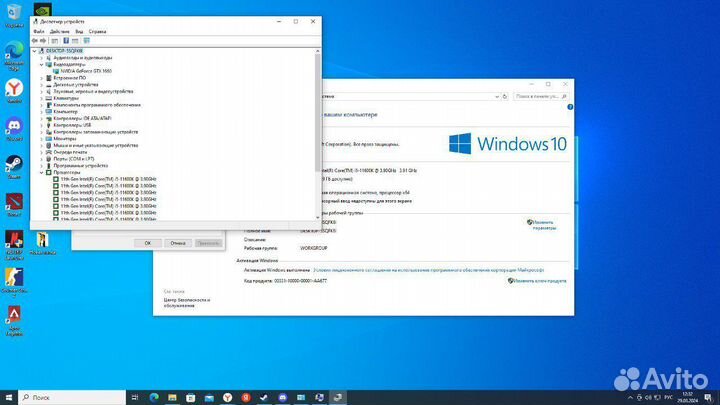This screenshot has height=405, width=720.
Task: Open the Steam desktop shortcut
Action: [x=14, y=167]
